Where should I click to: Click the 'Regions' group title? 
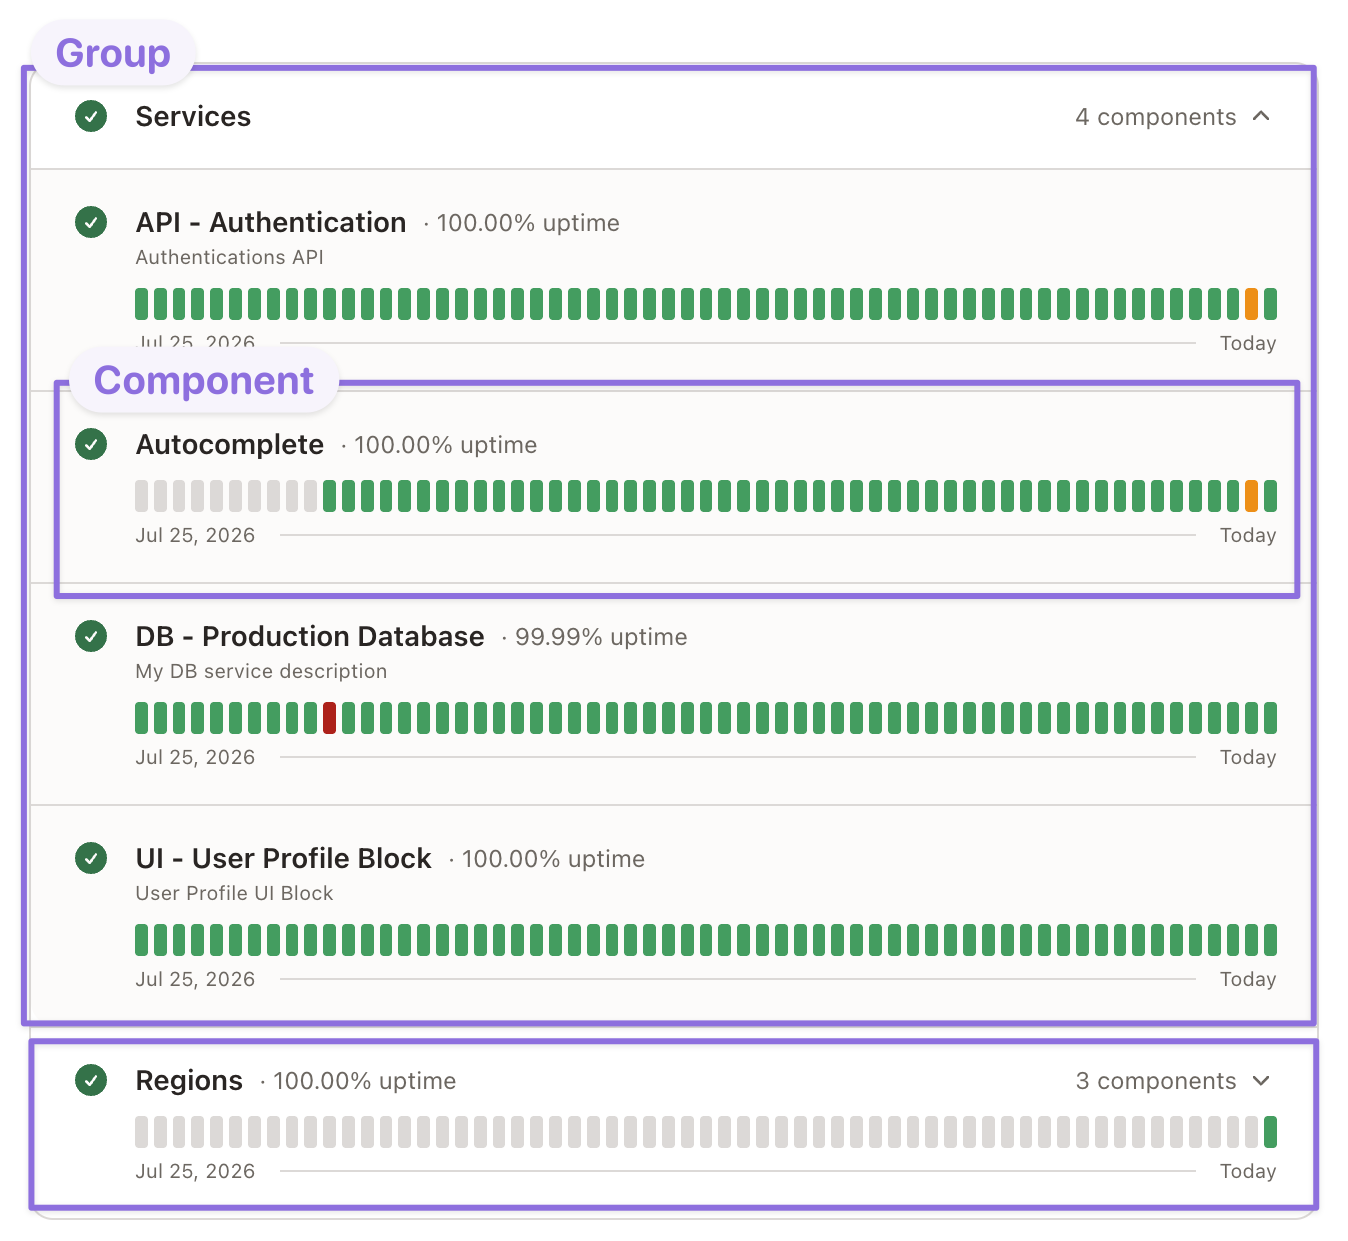(189, 1081)
